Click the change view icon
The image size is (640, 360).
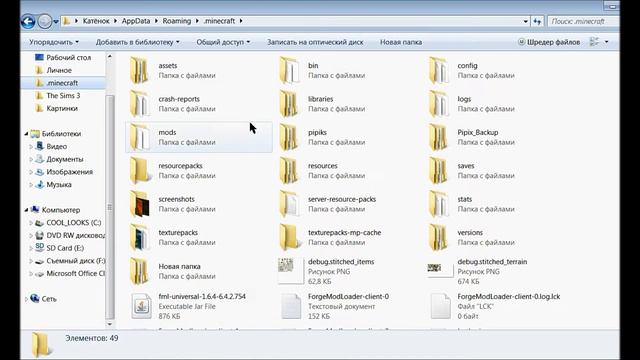[594, 42]
